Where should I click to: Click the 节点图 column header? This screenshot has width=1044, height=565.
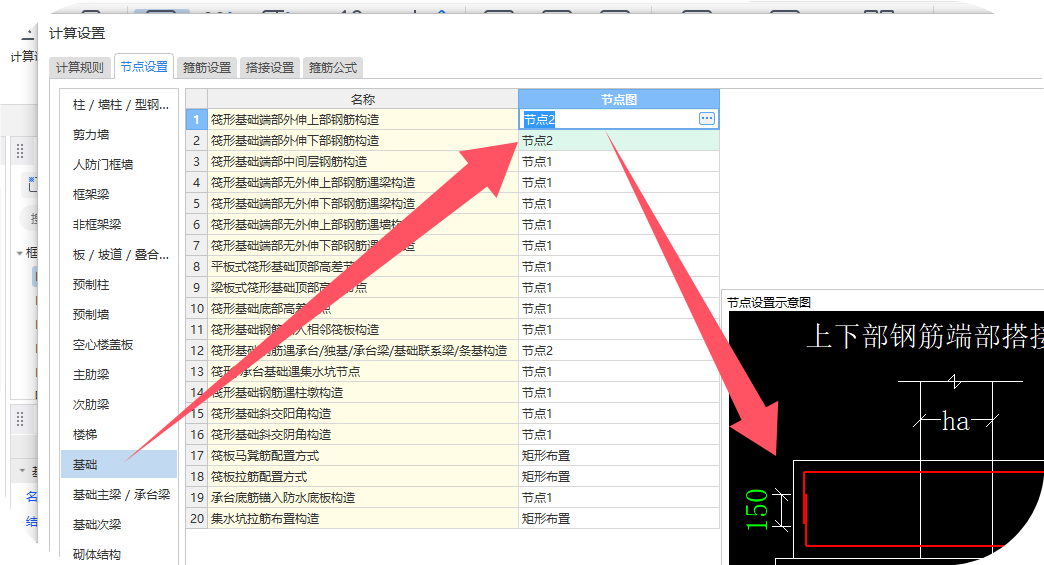point(619,99)
